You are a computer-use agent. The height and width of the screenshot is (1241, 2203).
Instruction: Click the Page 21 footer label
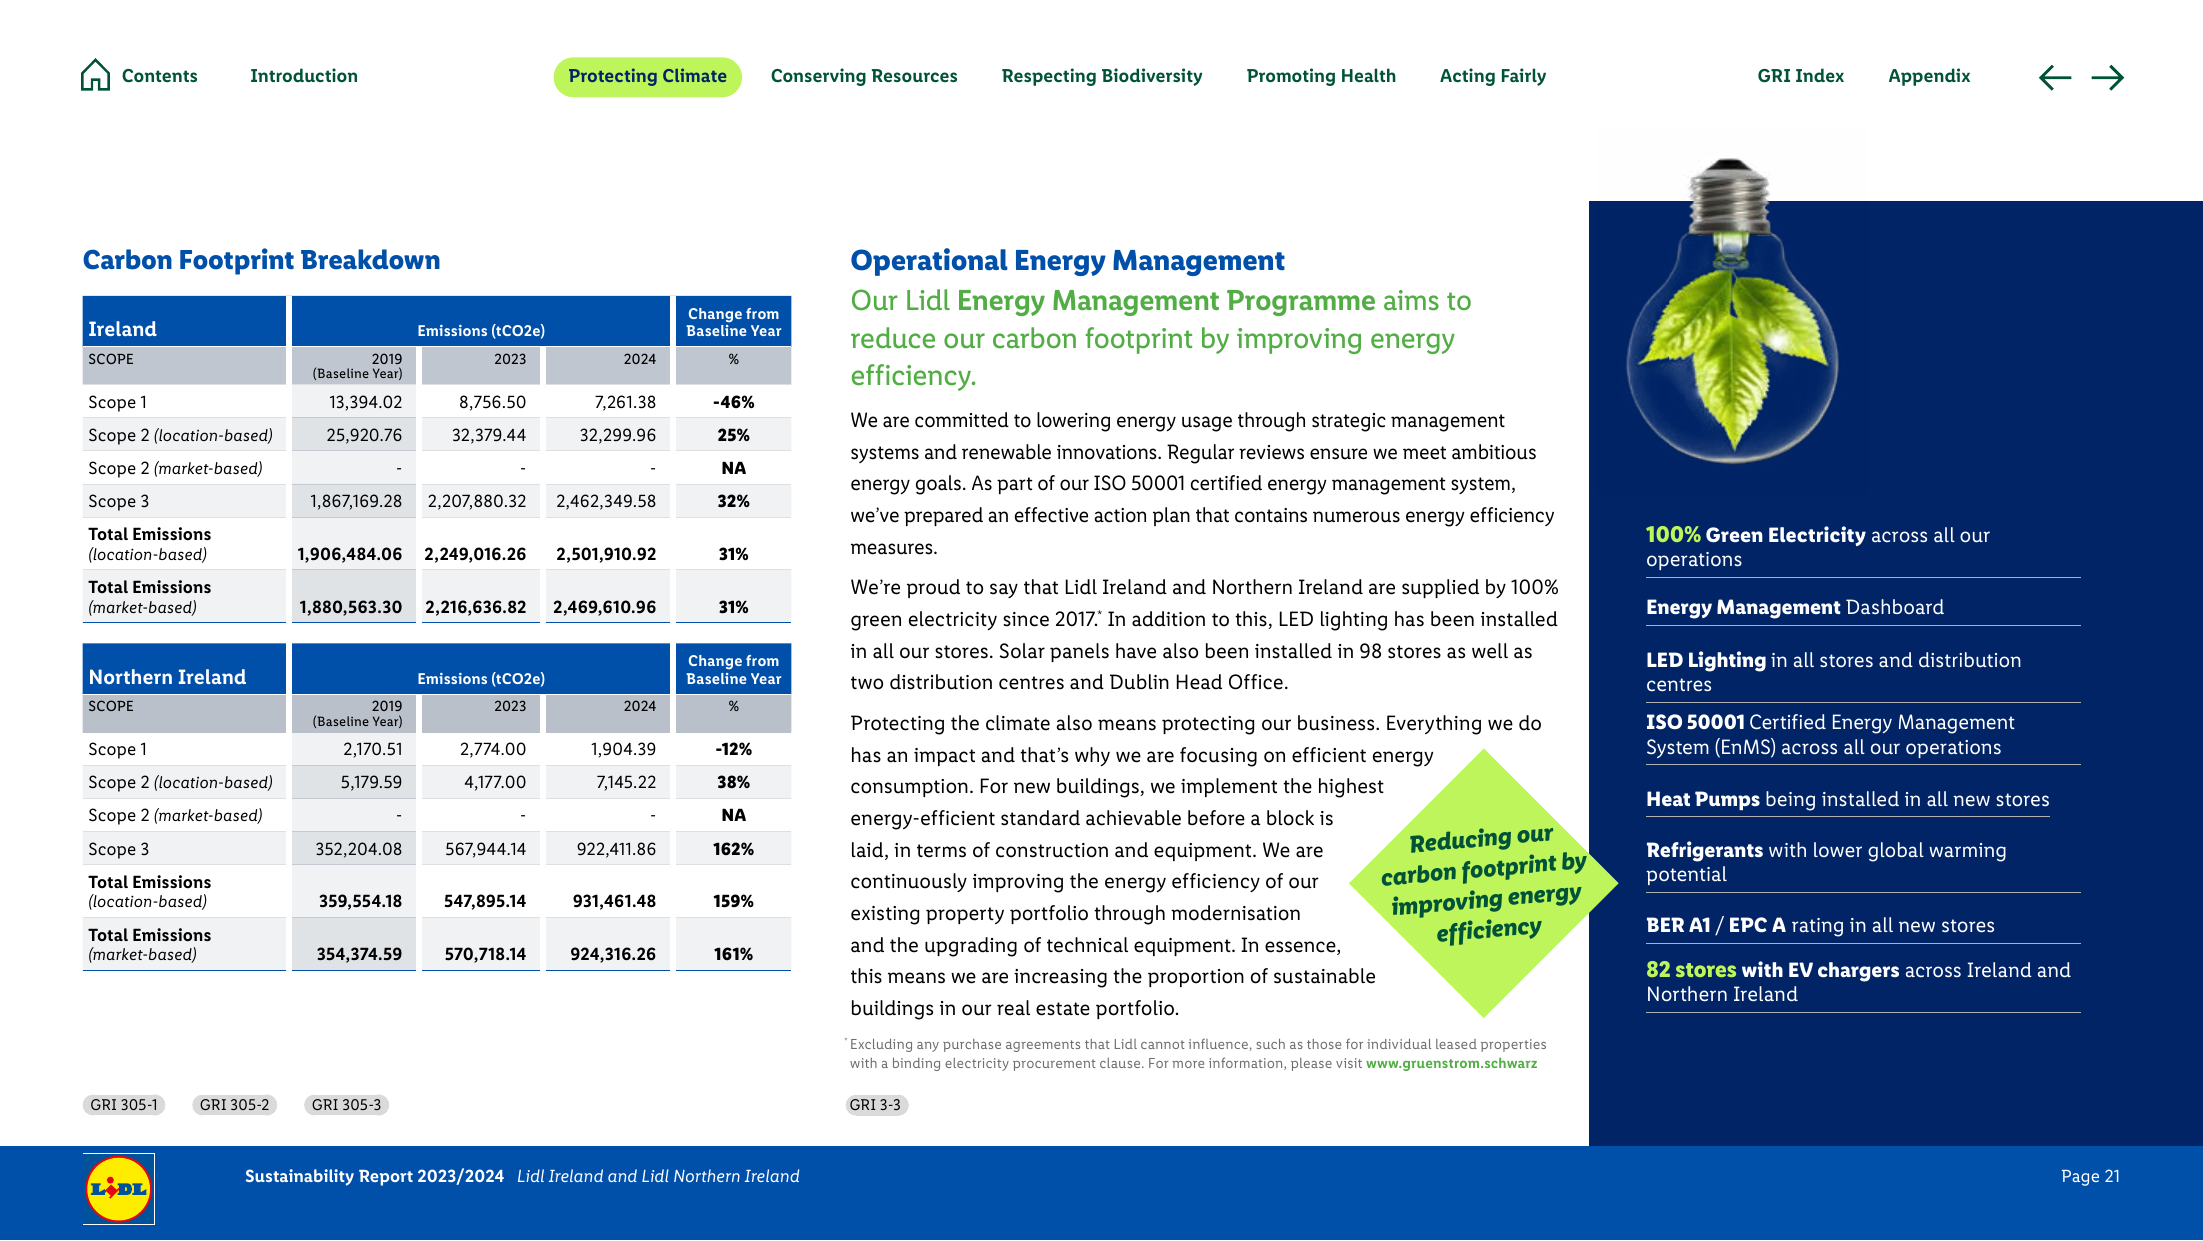tap(2090, 1176)
